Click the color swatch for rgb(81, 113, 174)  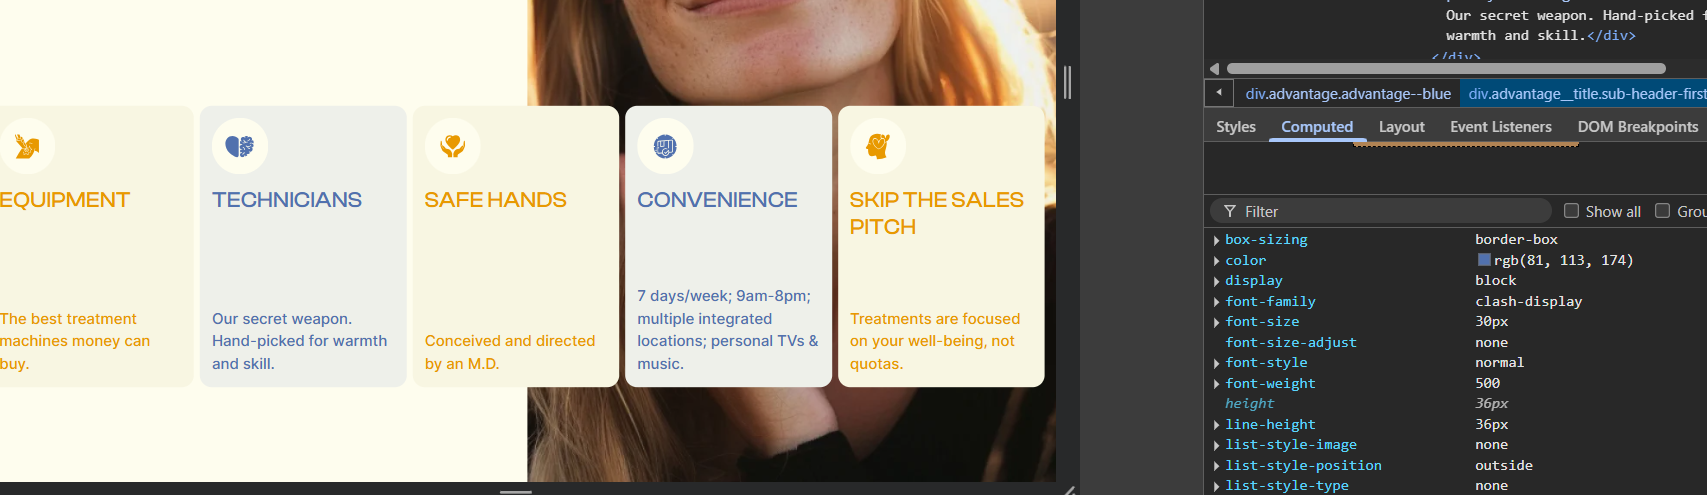pyautogui.click(x=1484, y=260)
